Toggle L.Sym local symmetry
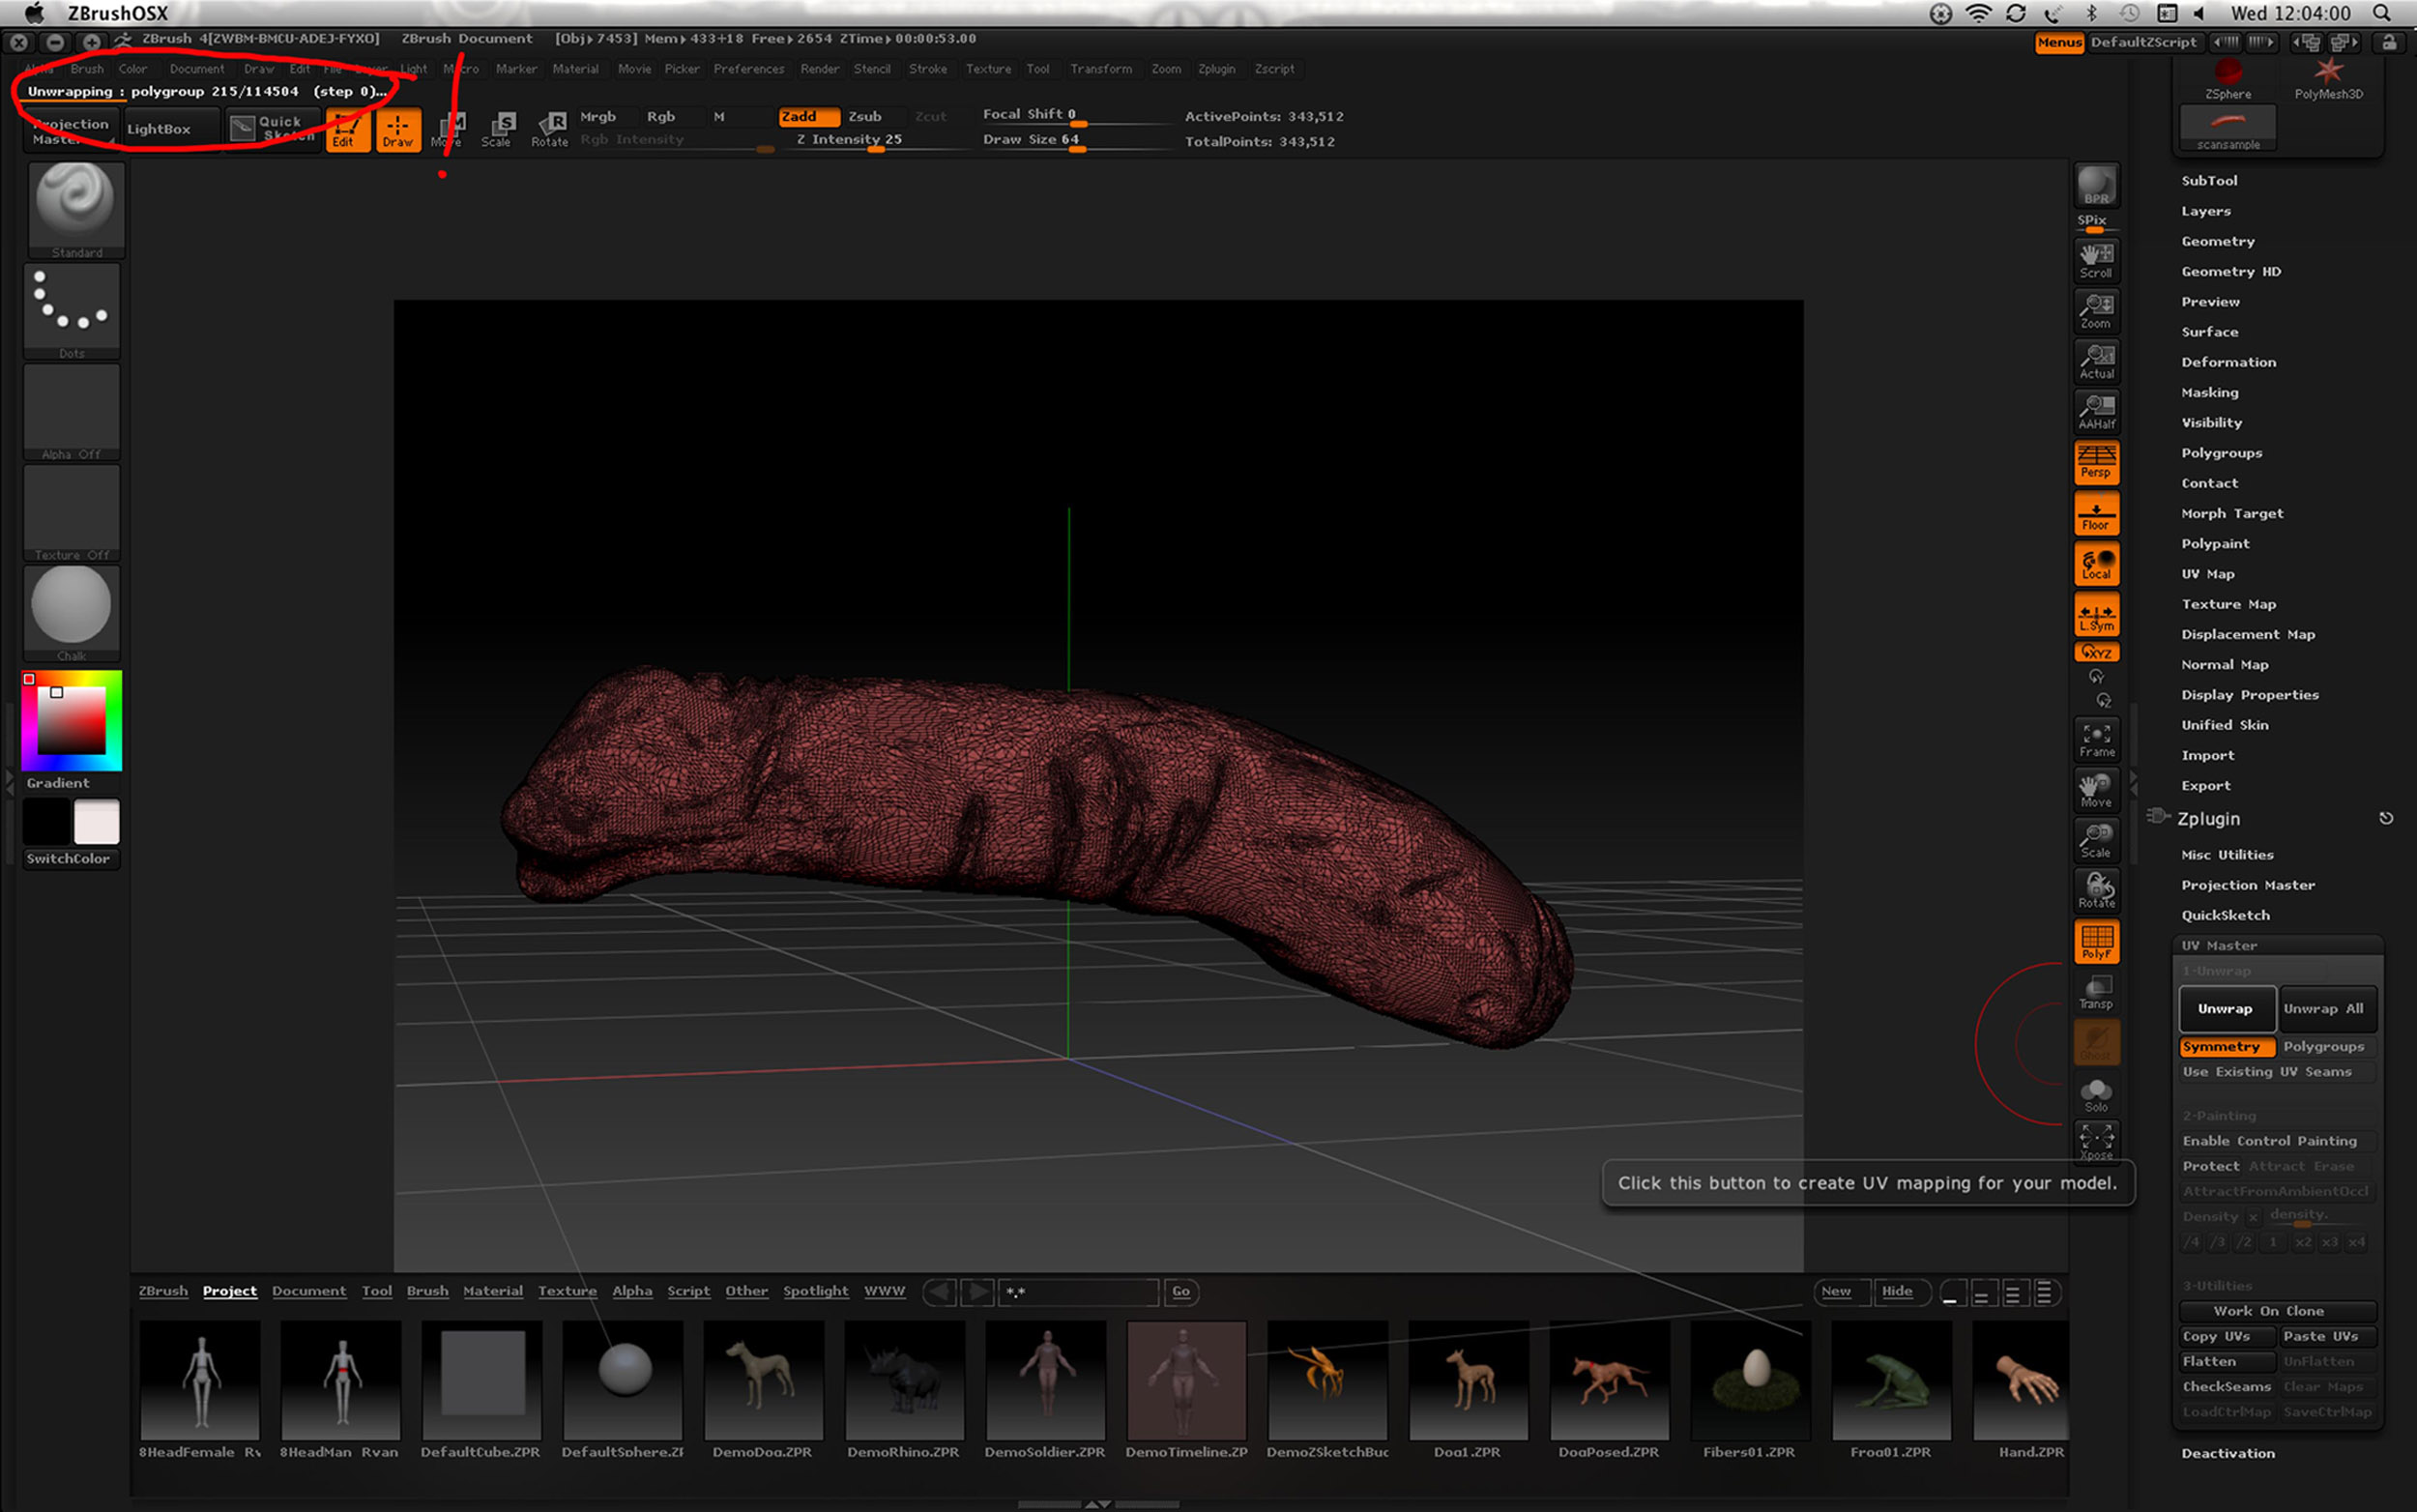 pyautogui.click(x=2096, y=615)
